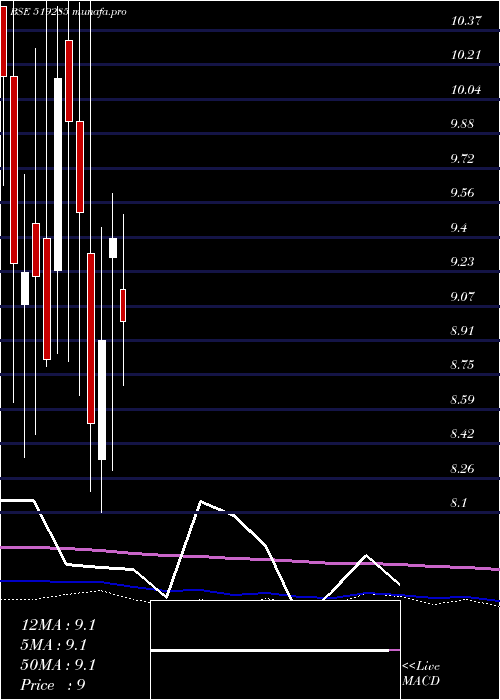The width and height of the screenshot is (500, 700).
Task: Click the 50MA : 9.1 readout
Action: [58, 665]
